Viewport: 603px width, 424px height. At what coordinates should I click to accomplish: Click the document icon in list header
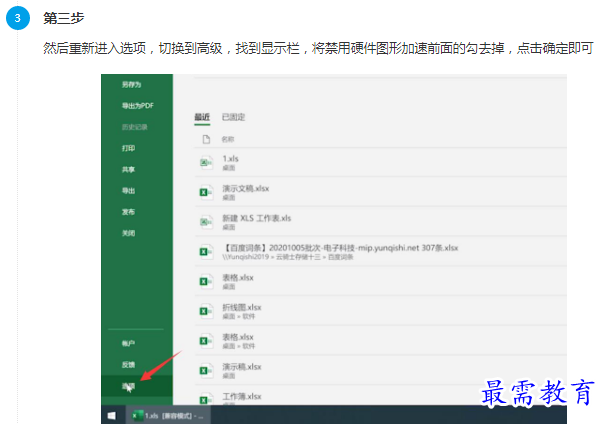pyautogui.click(x=206, y=139)
